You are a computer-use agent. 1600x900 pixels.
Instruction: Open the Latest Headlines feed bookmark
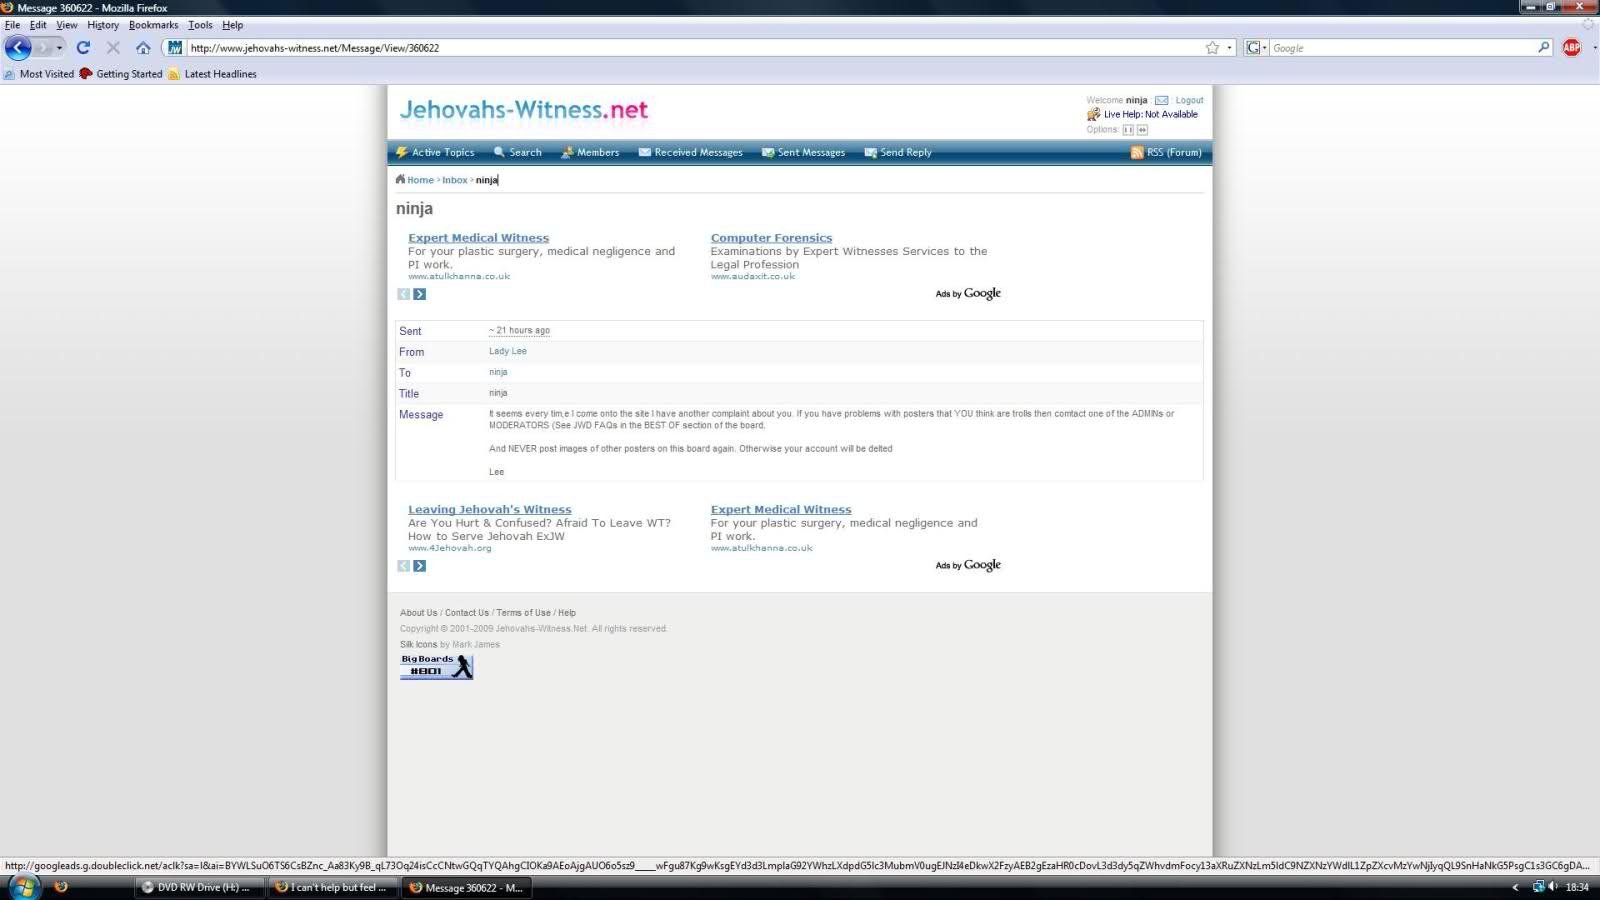coord(212,74)
